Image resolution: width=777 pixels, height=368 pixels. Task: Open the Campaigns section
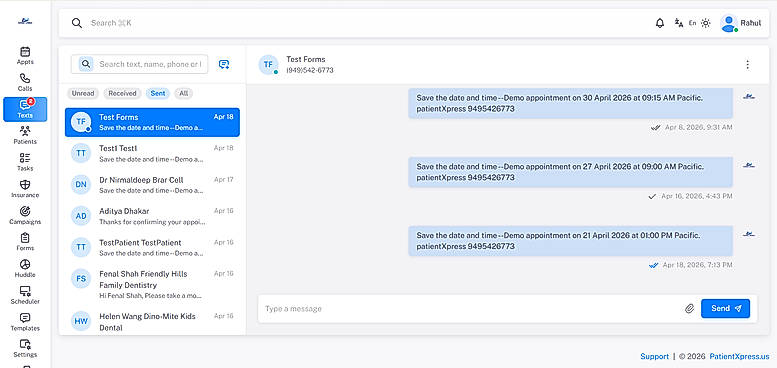25,215
